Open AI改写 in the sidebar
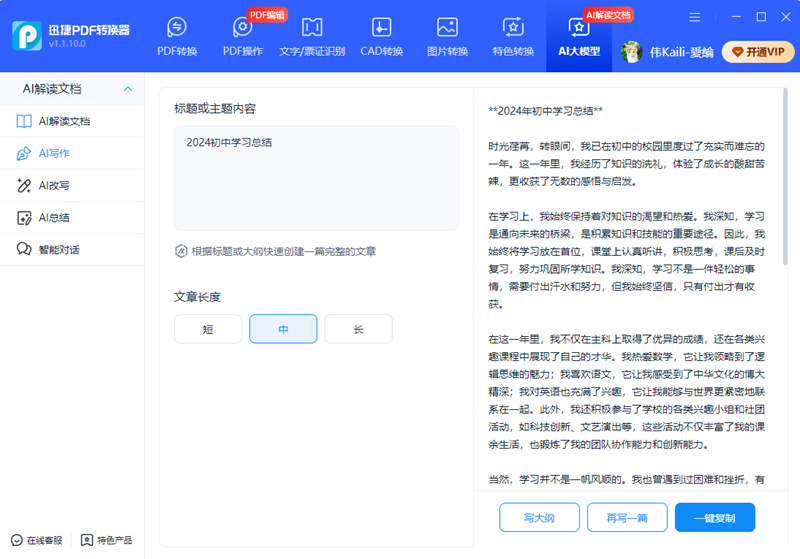The width and height of the screenshot is (800, 559). tap(72, 186)
